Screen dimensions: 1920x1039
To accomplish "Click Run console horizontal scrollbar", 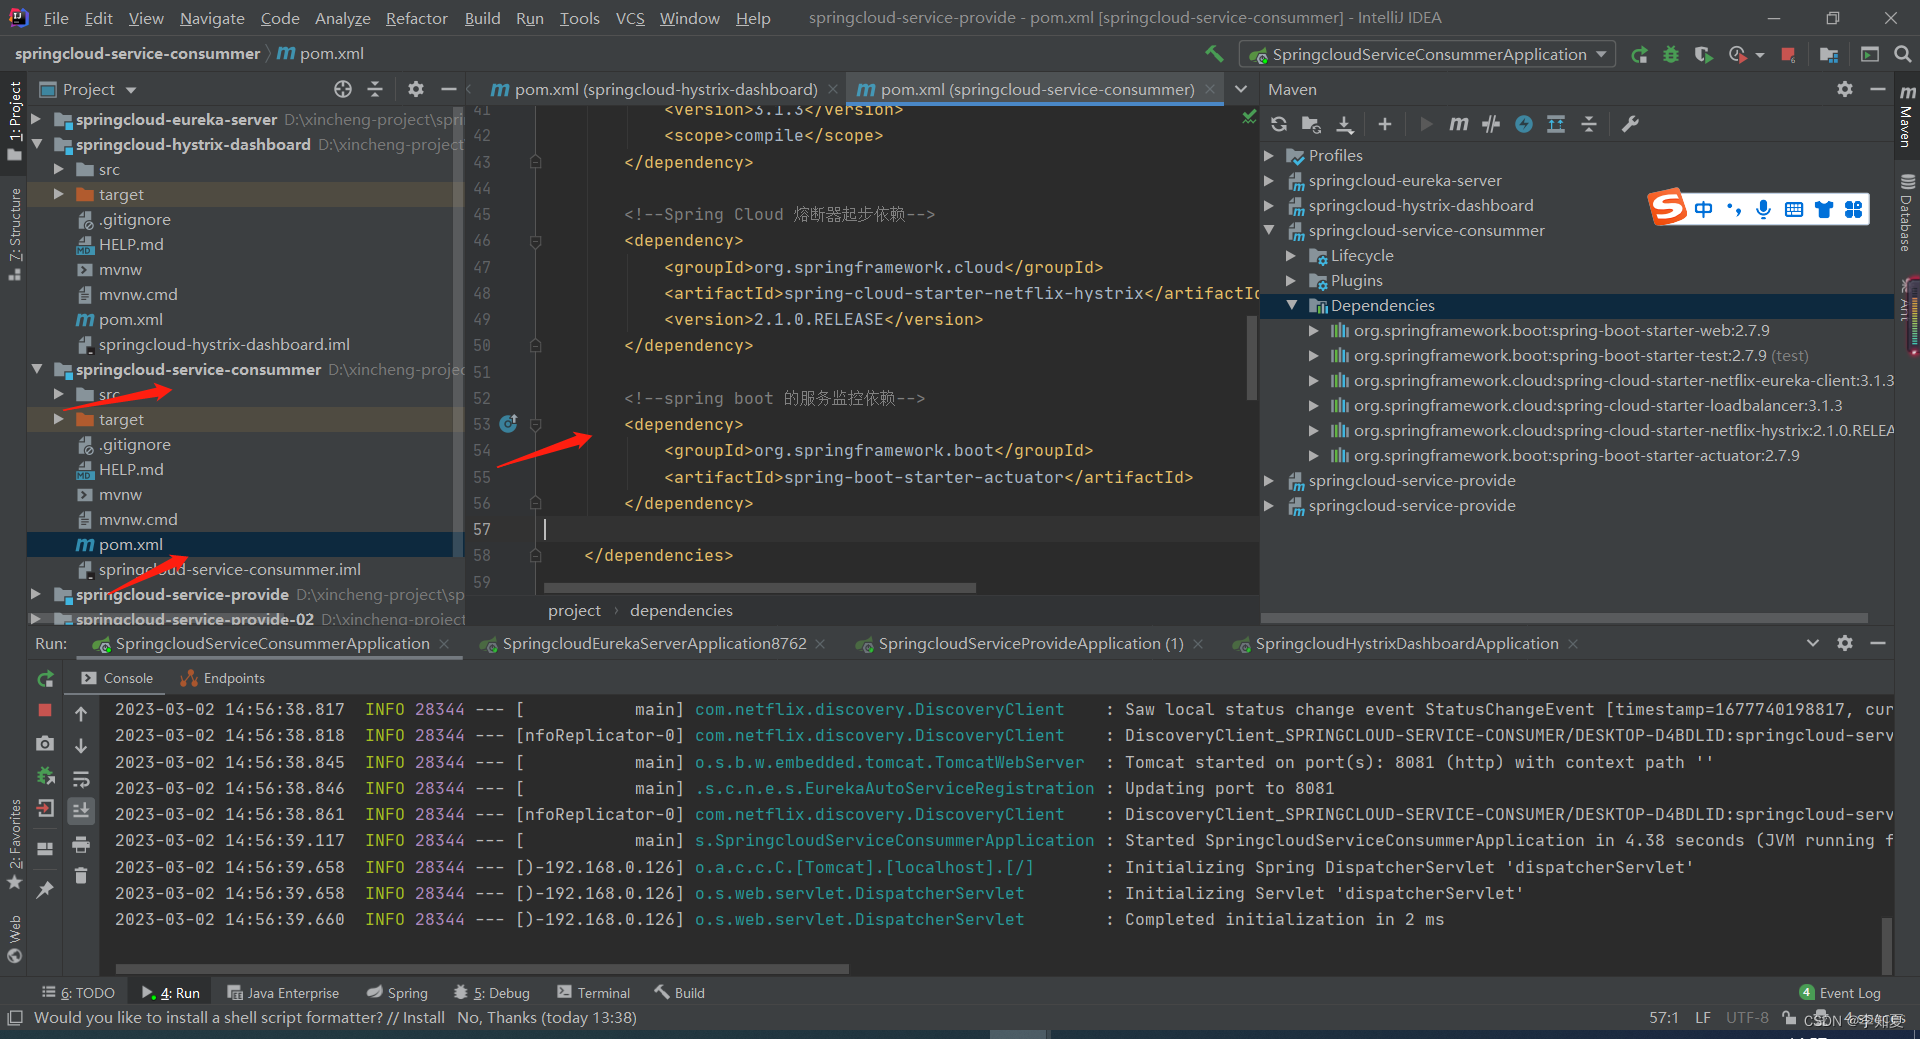I will tap(482, 969).
